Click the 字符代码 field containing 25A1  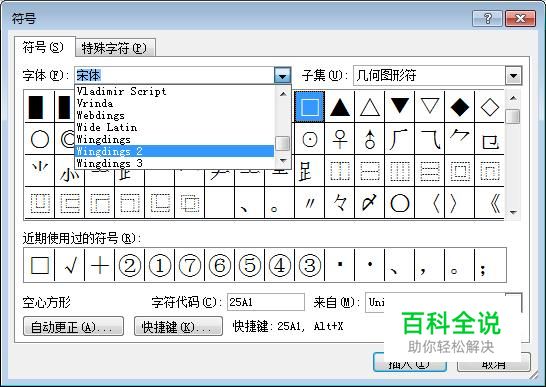point(266,302)
